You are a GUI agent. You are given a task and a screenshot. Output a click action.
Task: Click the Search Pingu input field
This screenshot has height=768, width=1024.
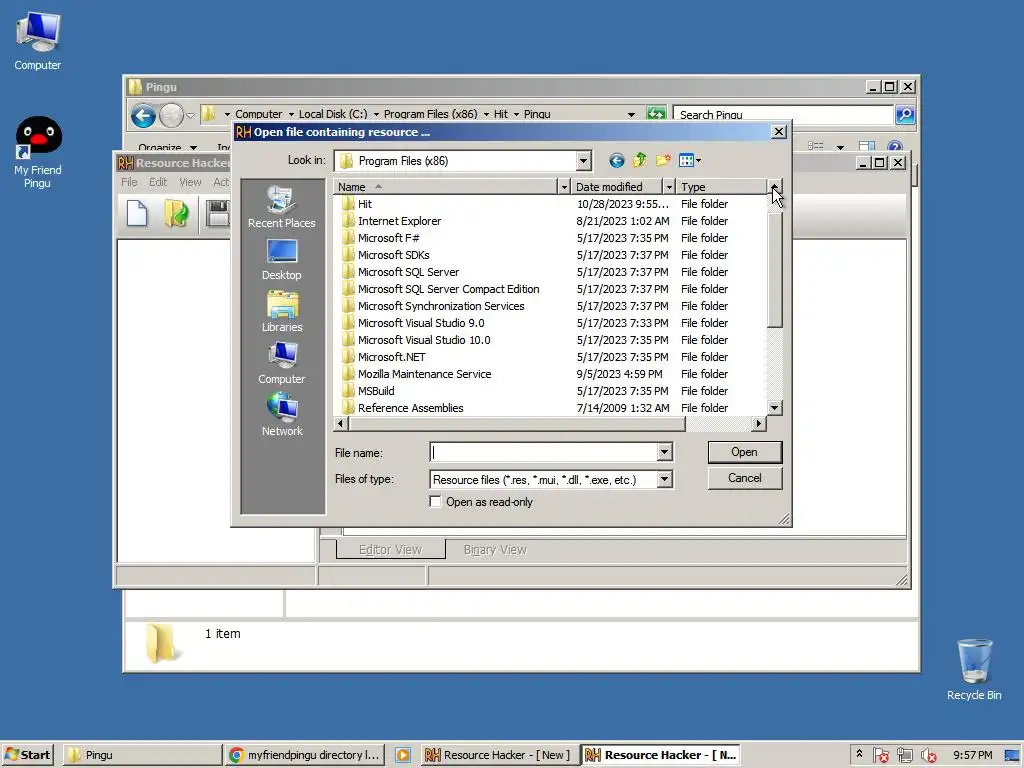click(783, 114)
